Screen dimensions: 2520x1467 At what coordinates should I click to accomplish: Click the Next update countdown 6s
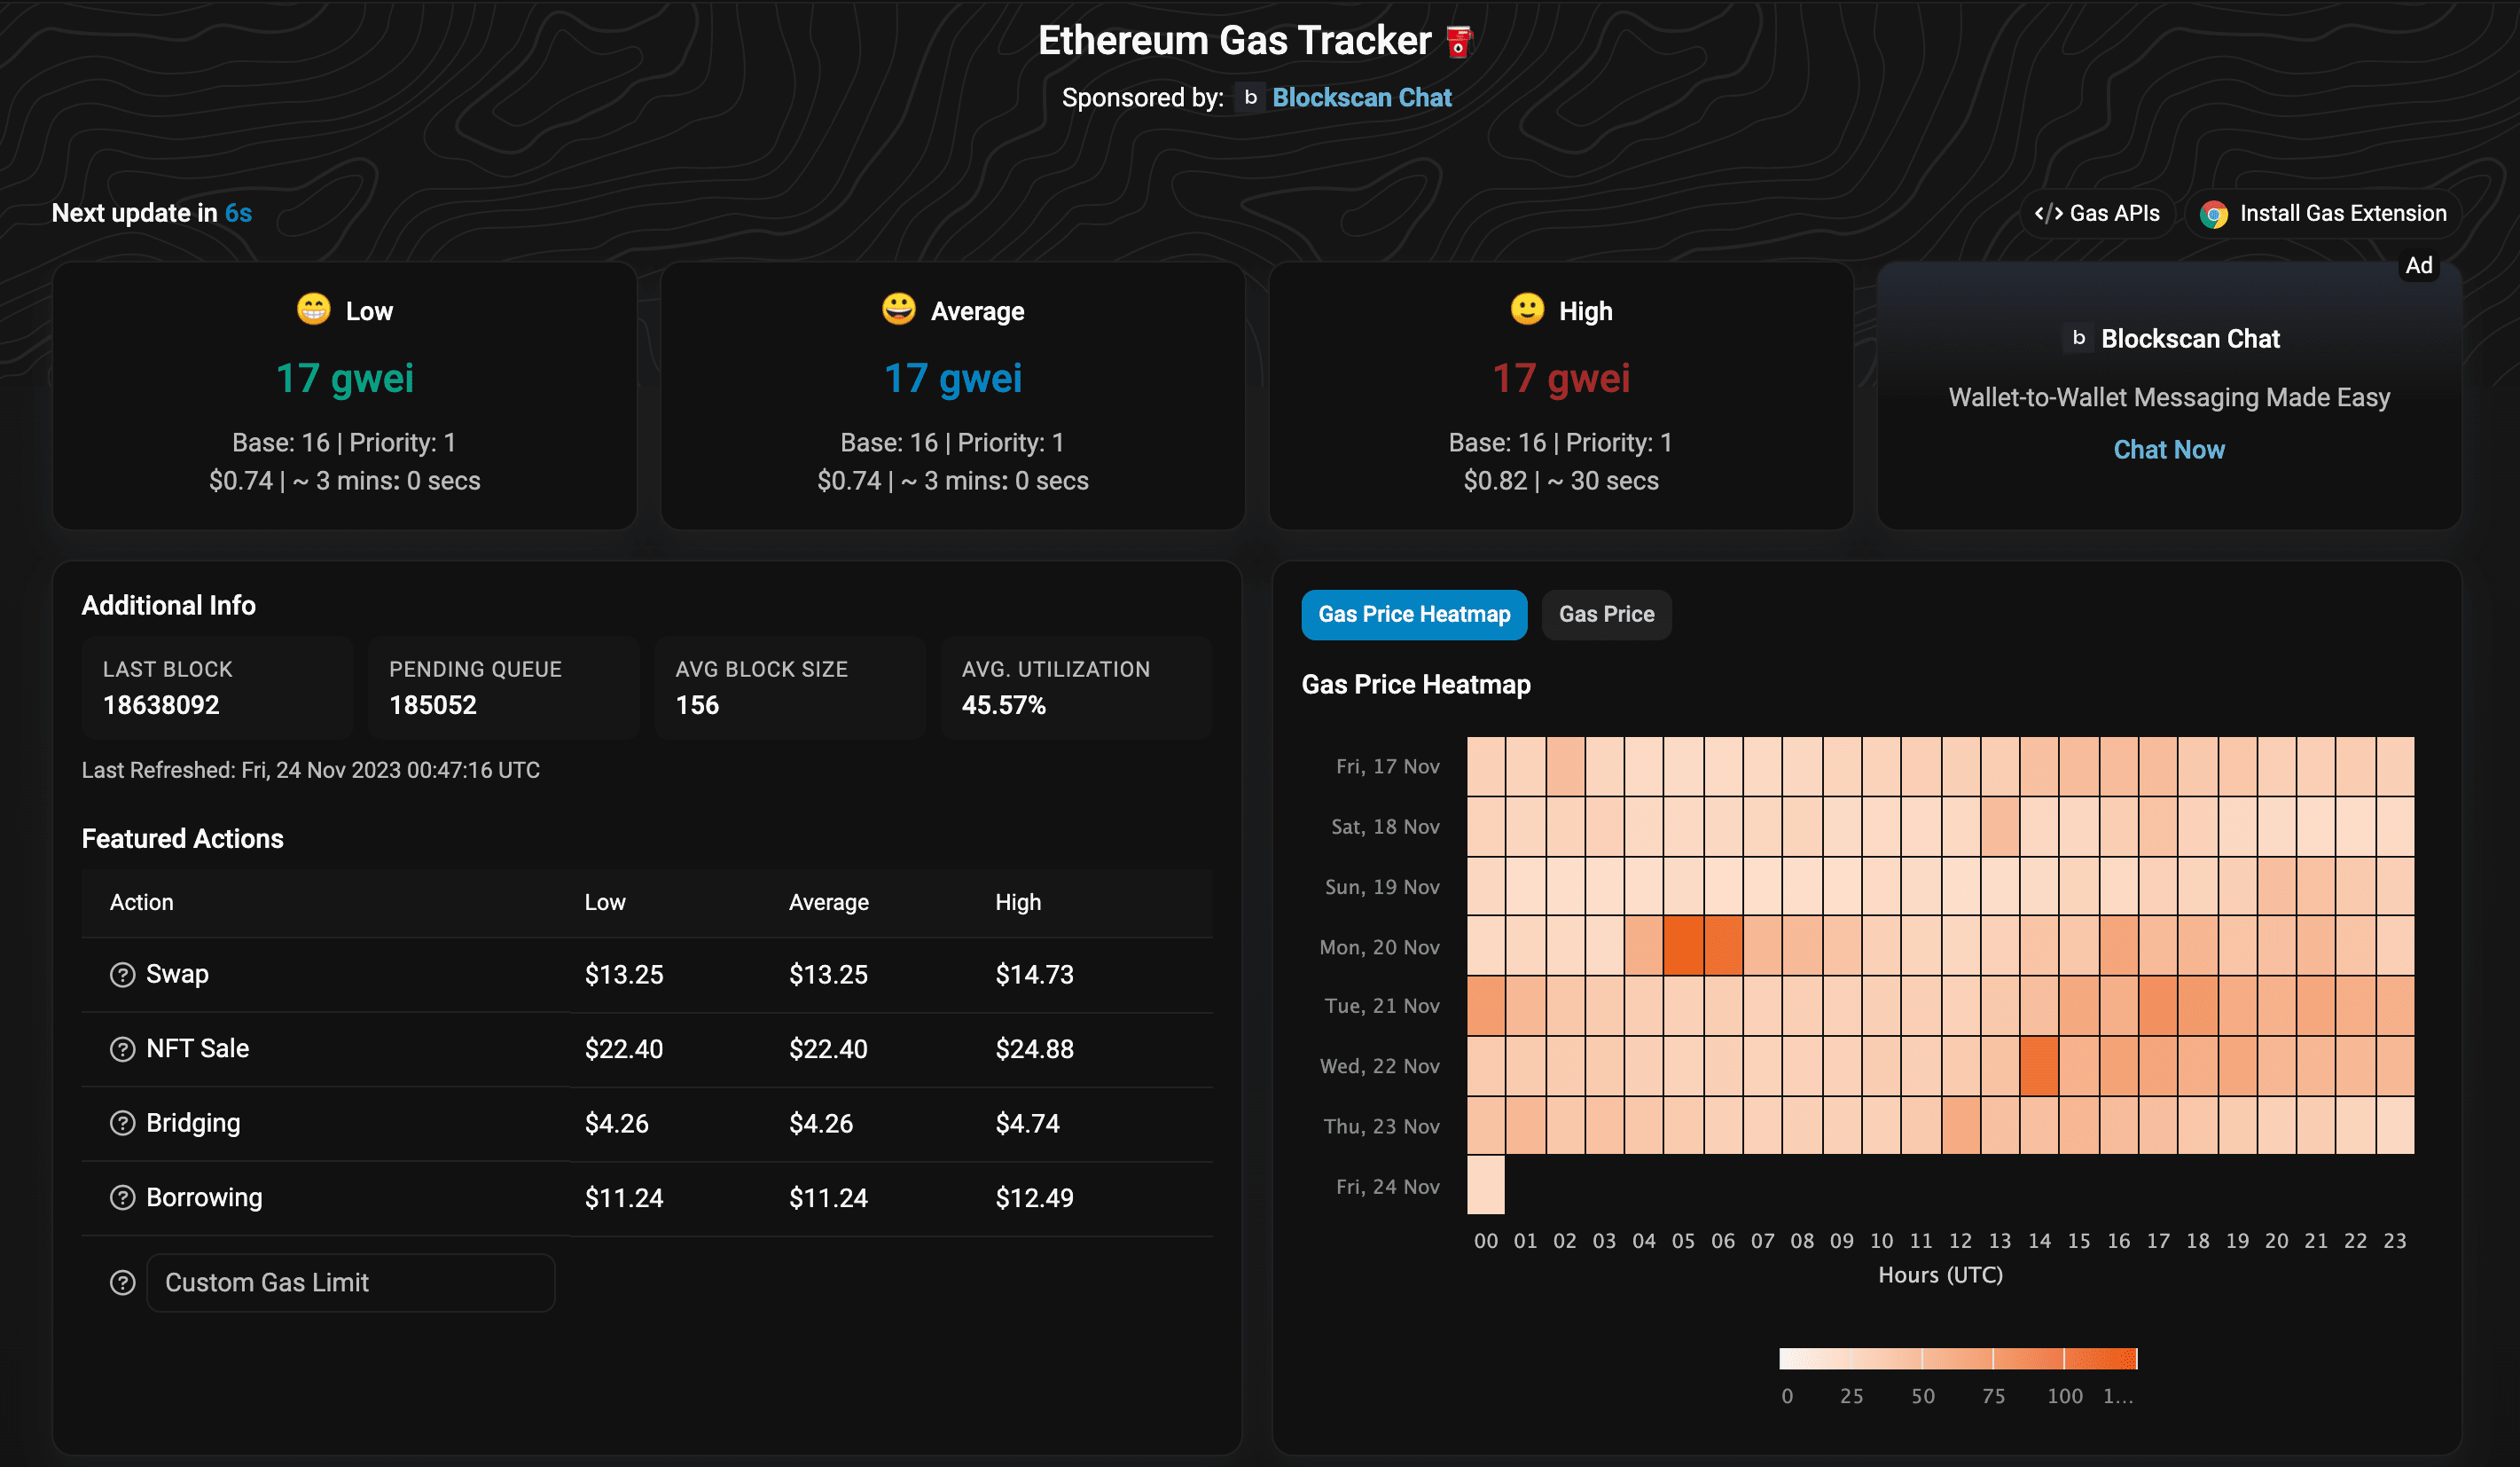(x=238, y=213)
